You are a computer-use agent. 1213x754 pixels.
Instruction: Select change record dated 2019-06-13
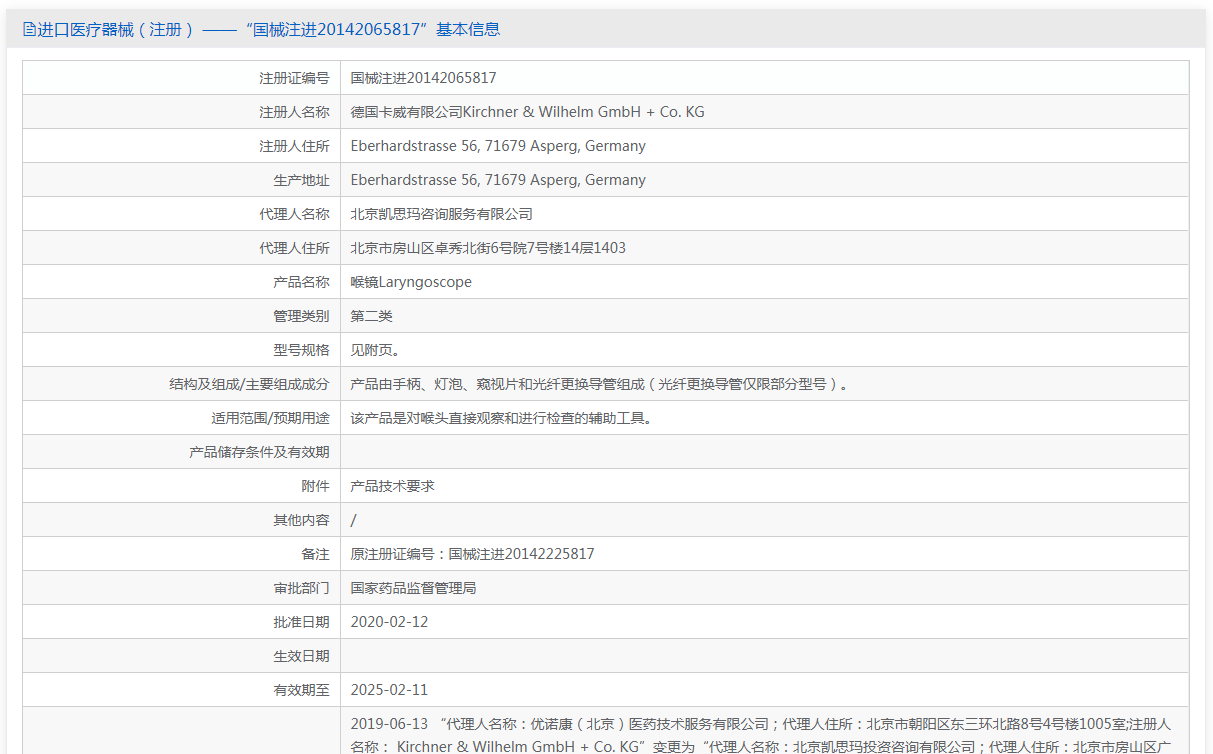point(761,735)
